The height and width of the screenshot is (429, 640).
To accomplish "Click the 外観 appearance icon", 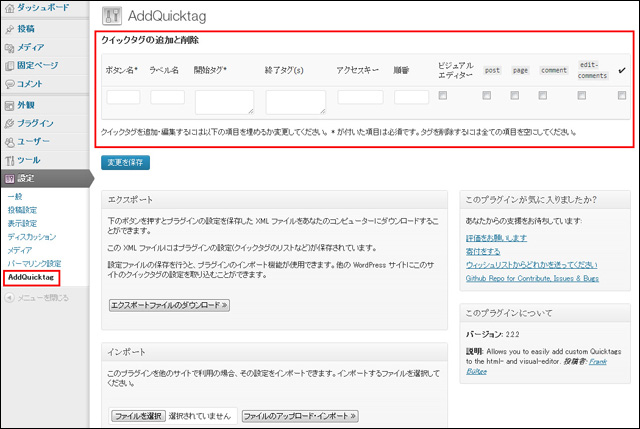I will [10, 105].
